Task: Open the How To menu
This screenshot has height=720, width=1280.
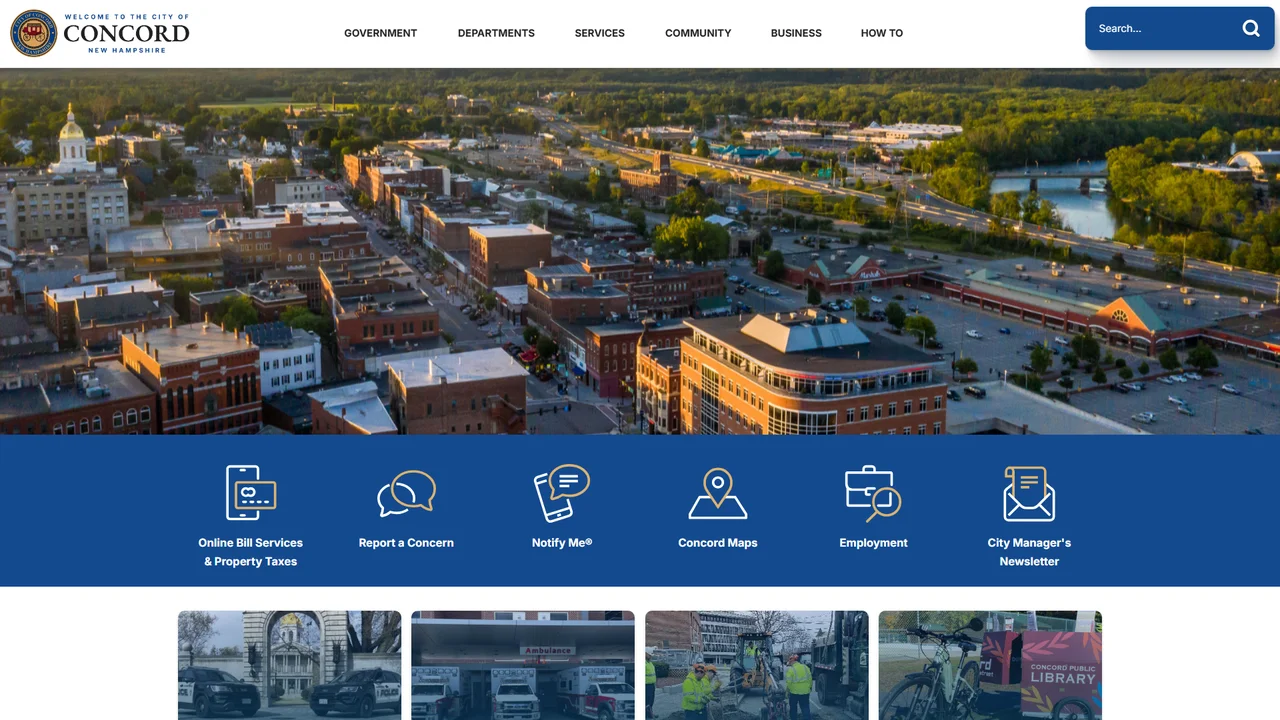Action: click(882, 33)
